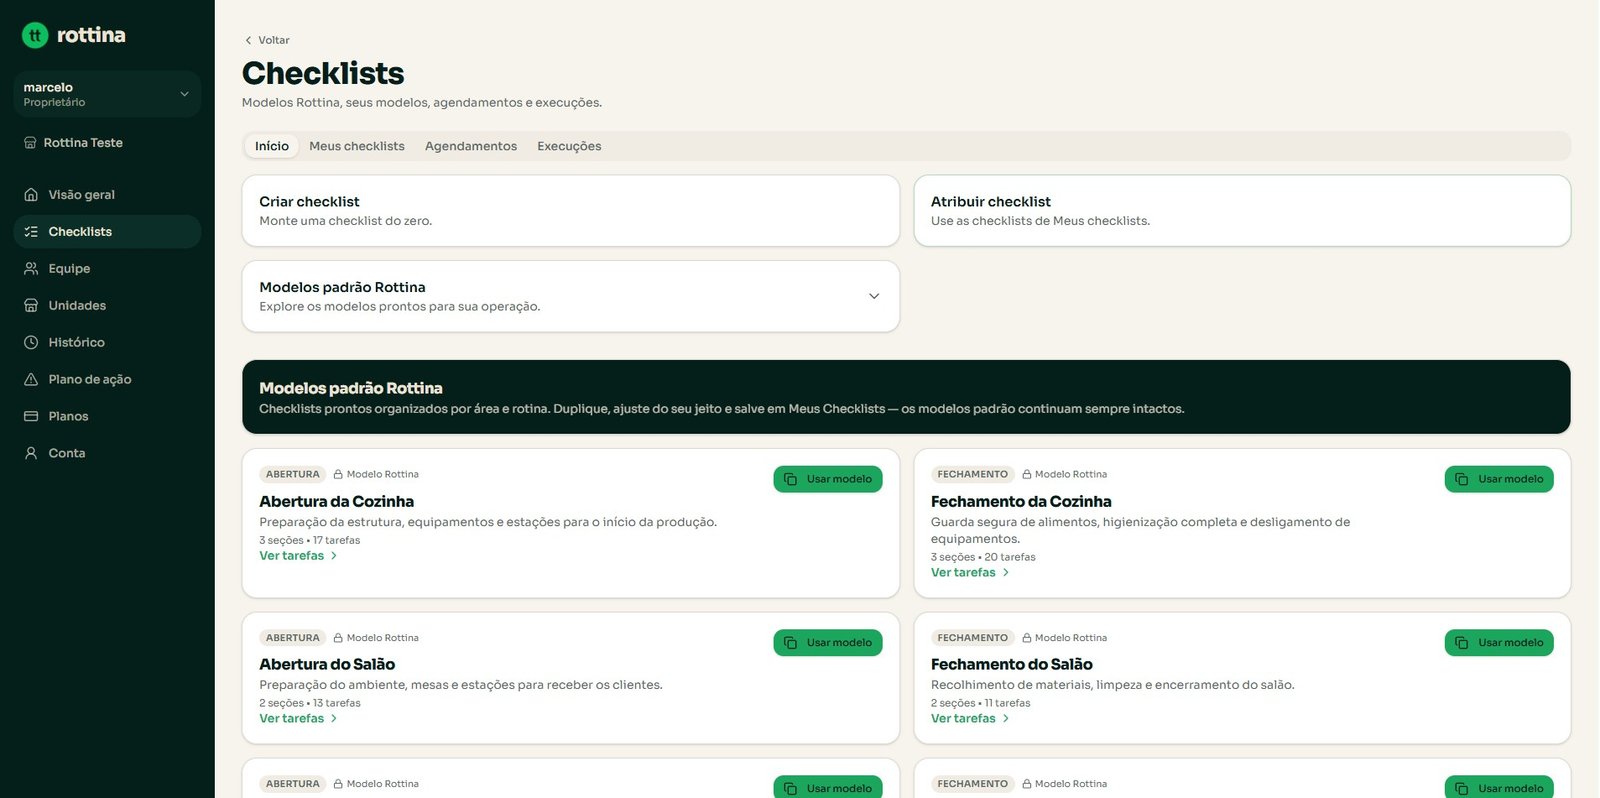Click the Voltar back link

266,41
